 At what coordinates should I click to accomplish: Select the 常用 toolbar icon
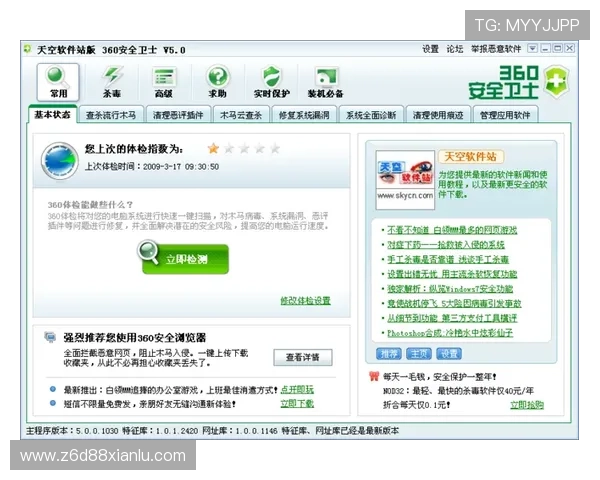click(58, 82)
